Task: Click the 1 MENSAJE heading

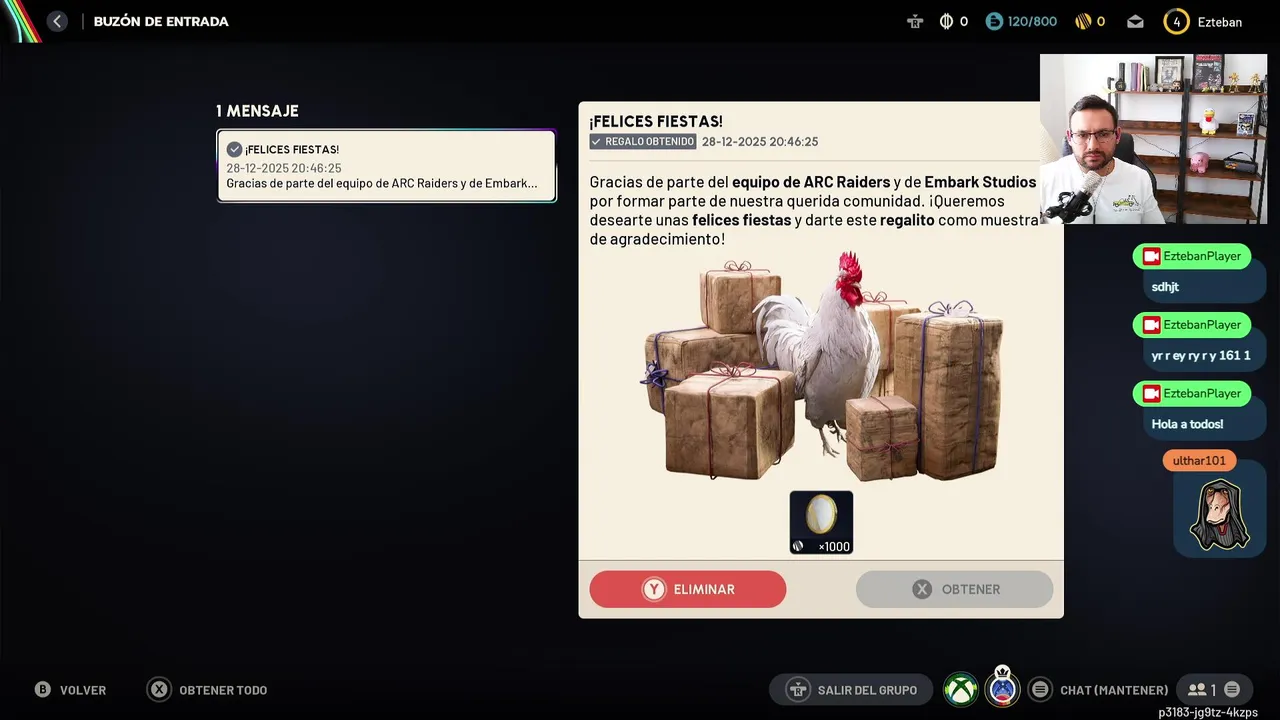Action: coord(257,111)
